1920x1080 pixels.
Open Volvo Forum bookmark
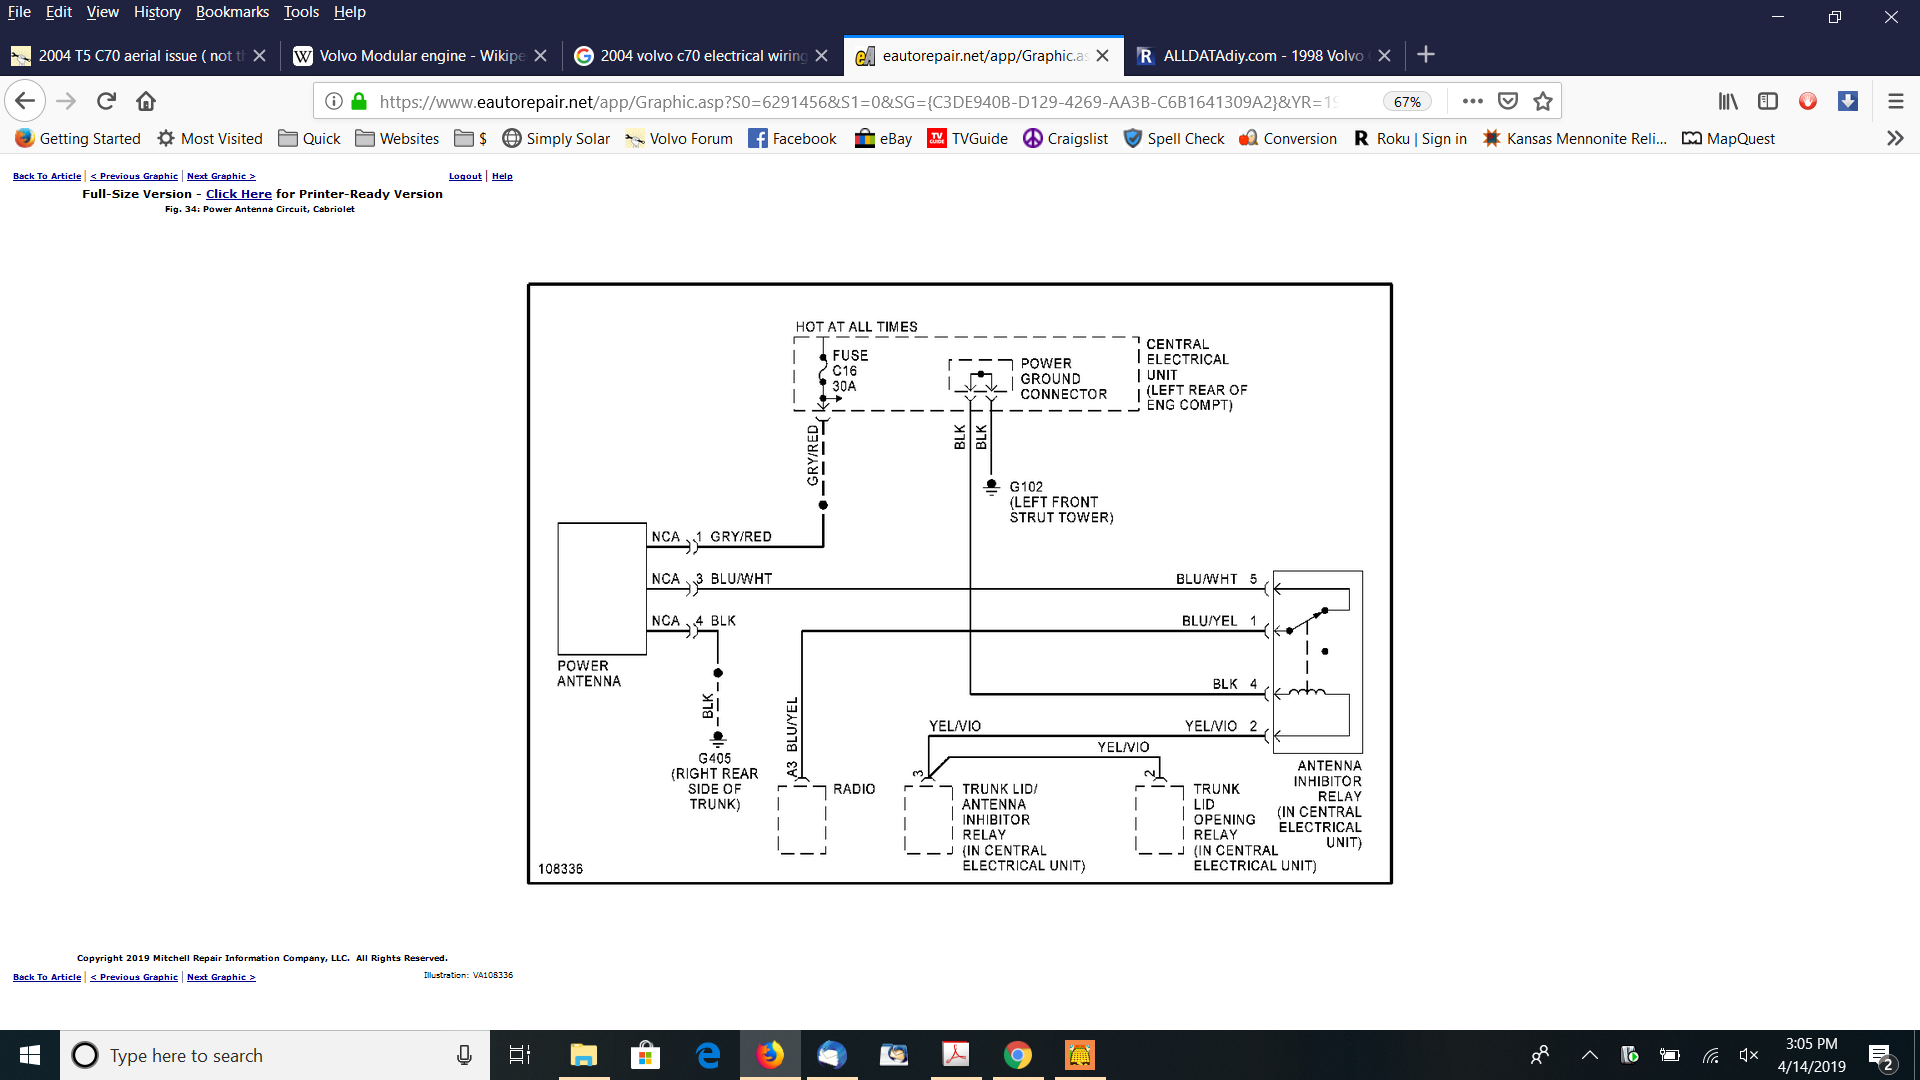click(x=679, y=138)
